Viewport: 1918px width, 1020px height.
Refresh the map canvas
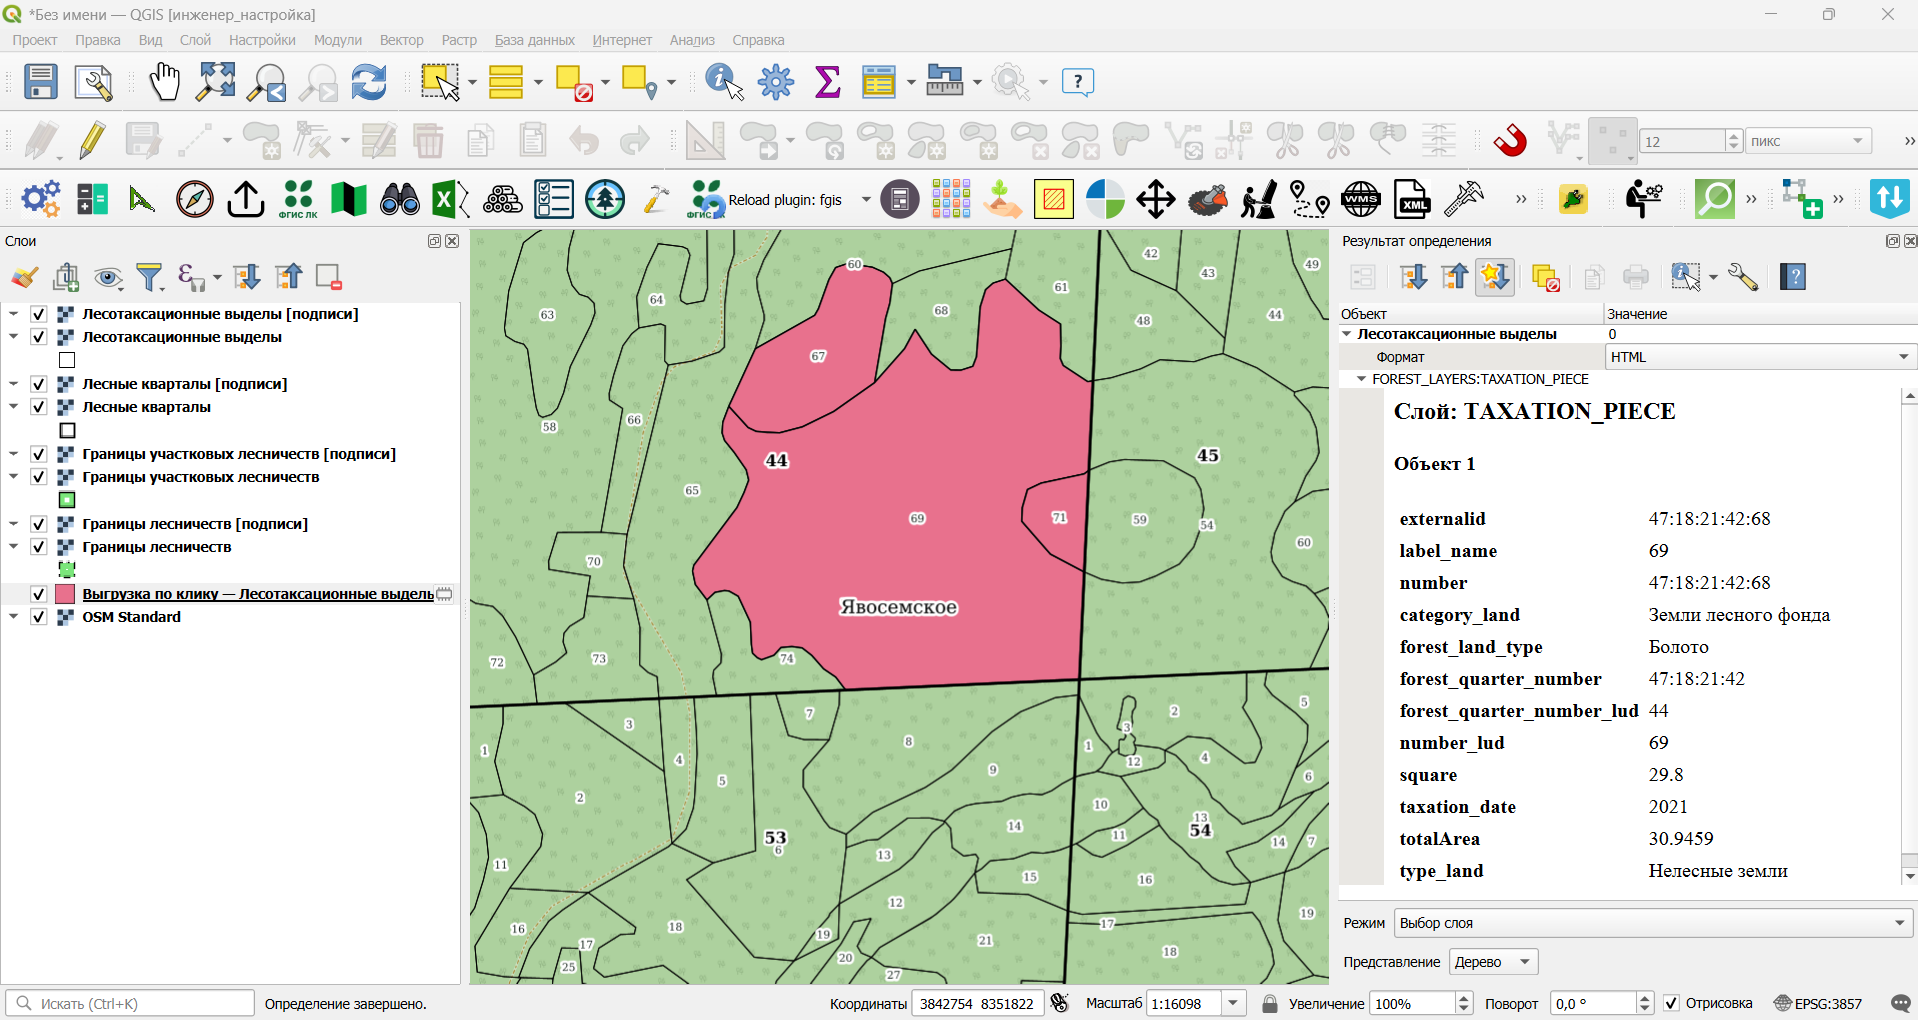(369, 82)
